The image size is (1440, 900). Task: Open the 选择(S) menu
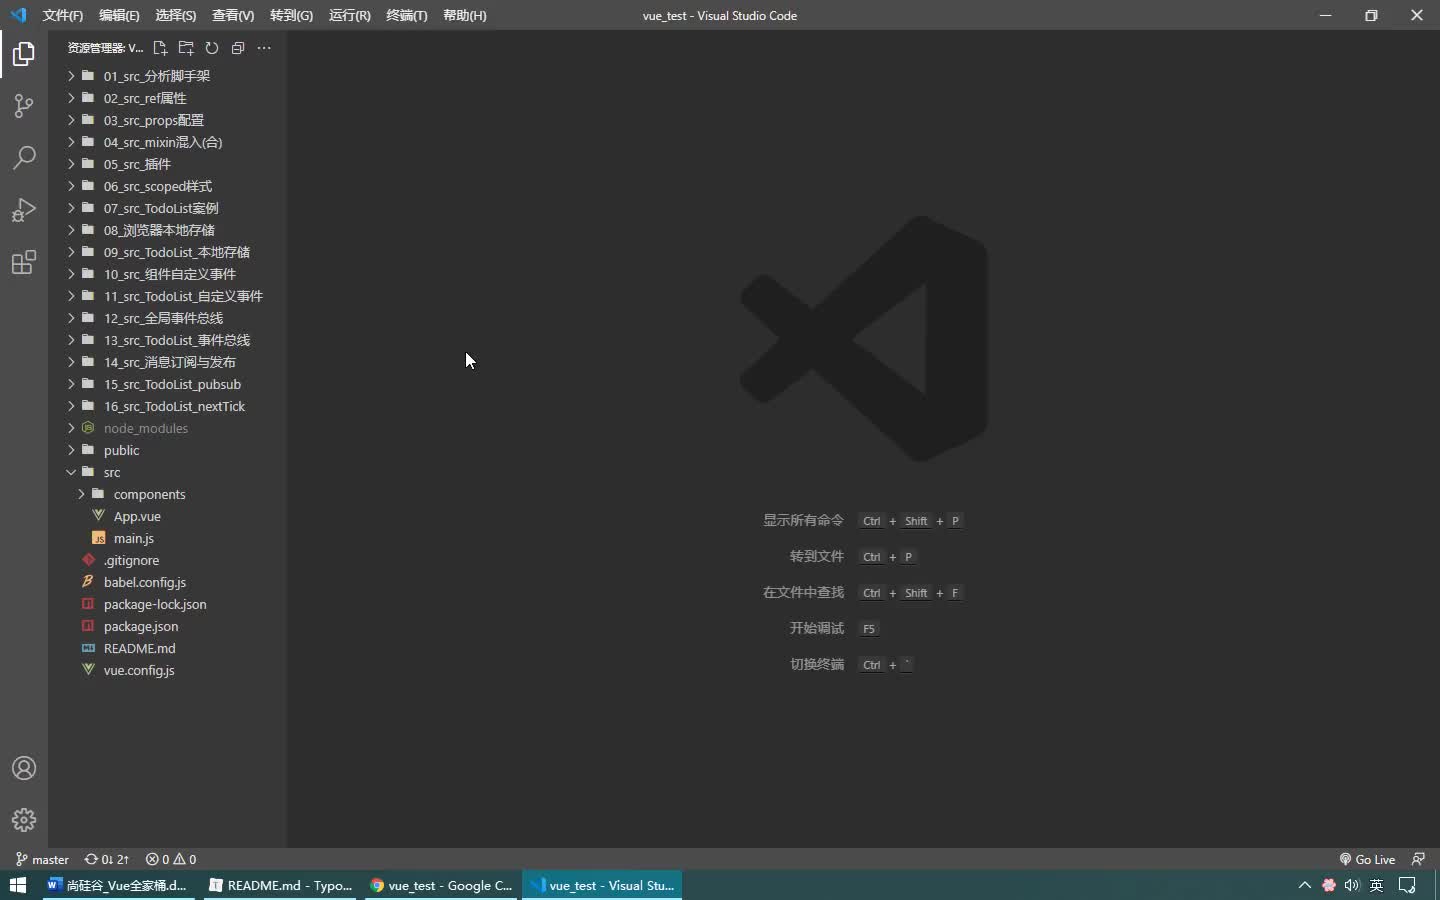(176, 15)
